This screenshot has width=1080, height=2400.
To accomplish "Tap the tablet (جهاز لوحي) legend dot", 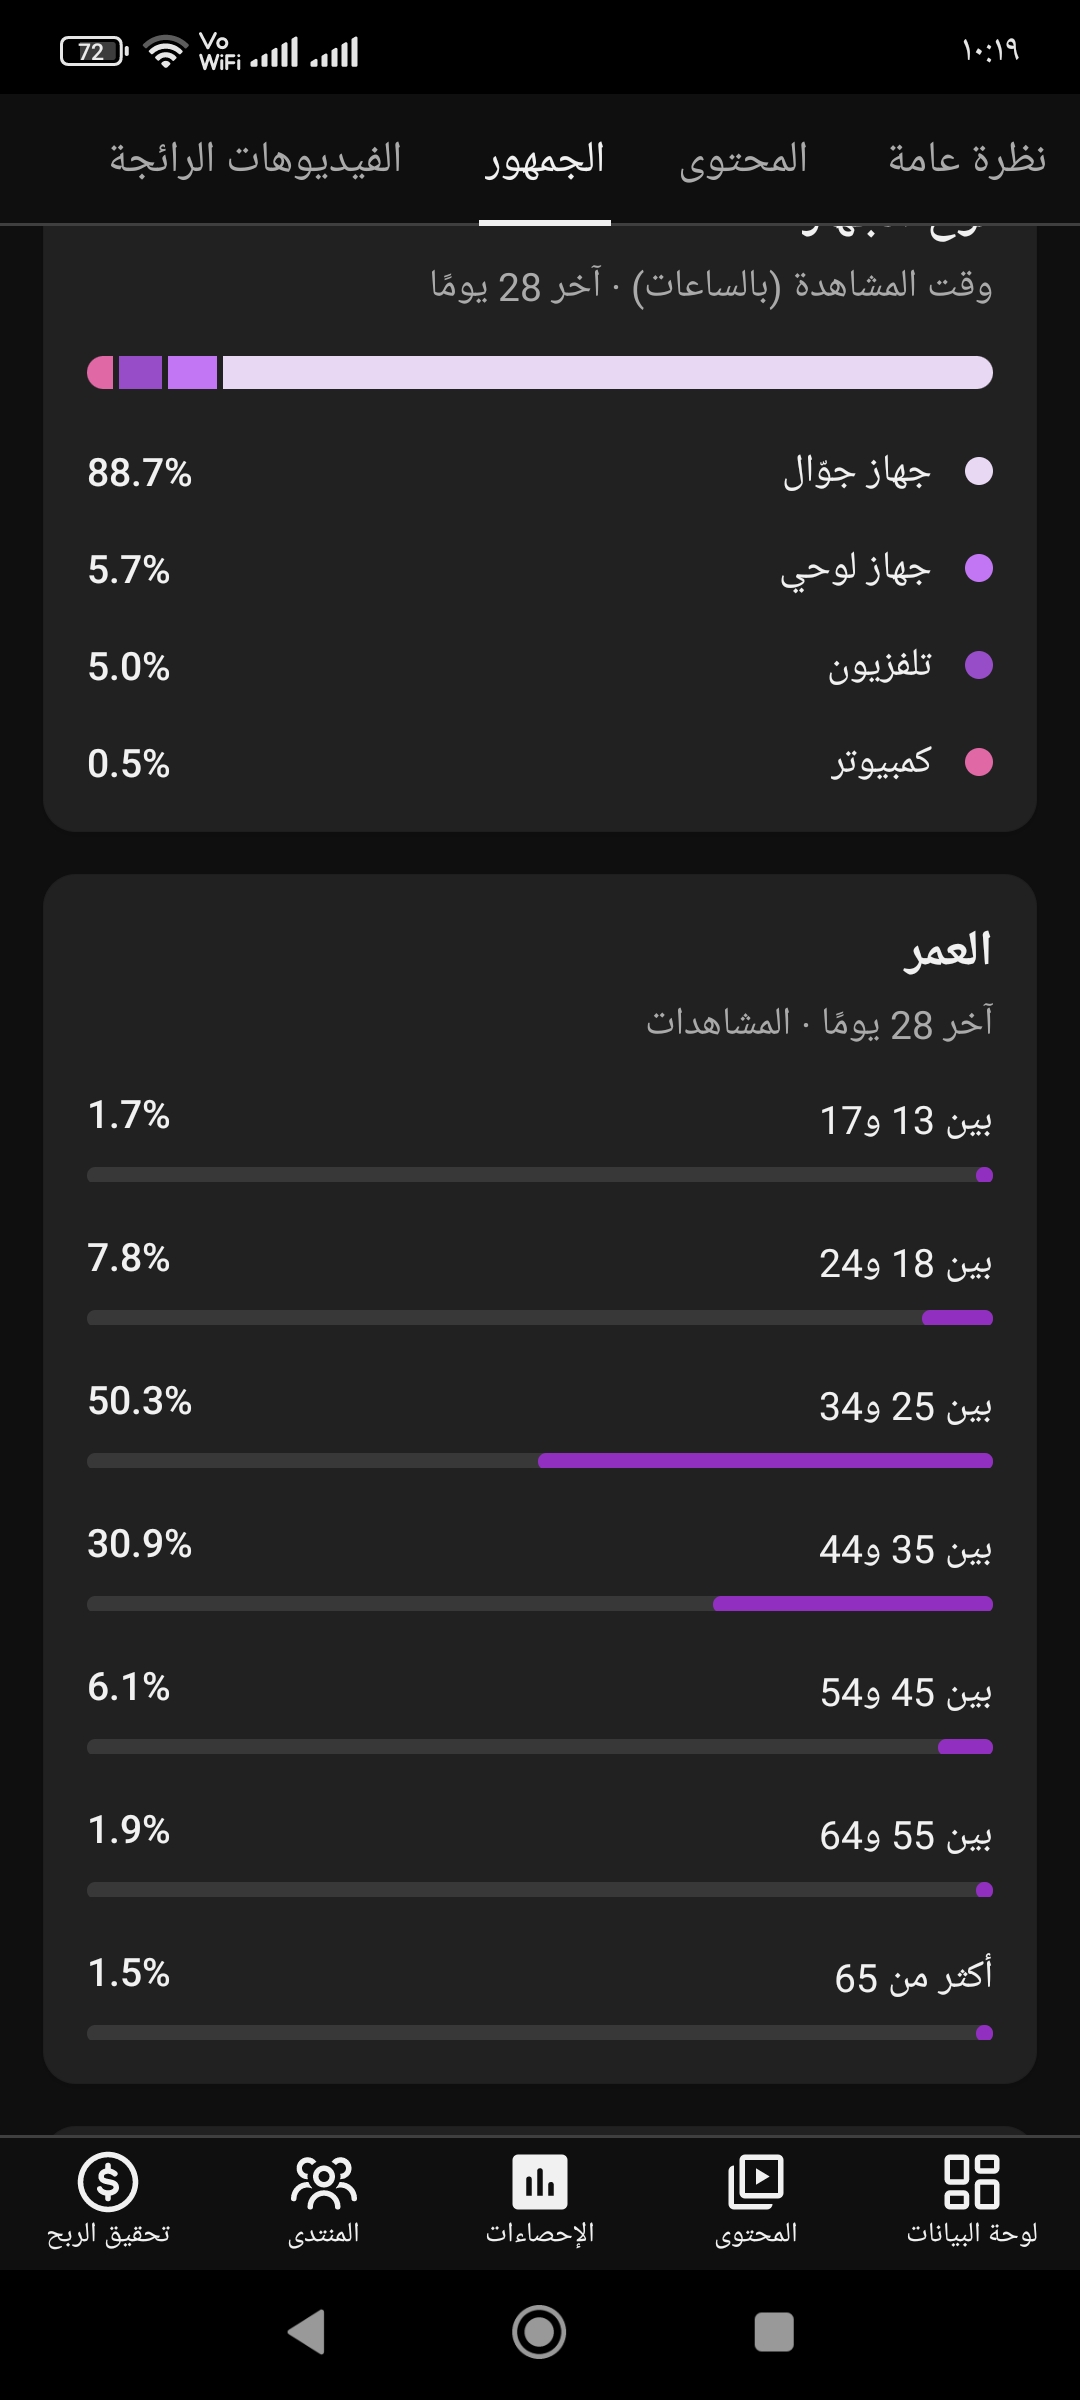I will [x=979, y=568].
